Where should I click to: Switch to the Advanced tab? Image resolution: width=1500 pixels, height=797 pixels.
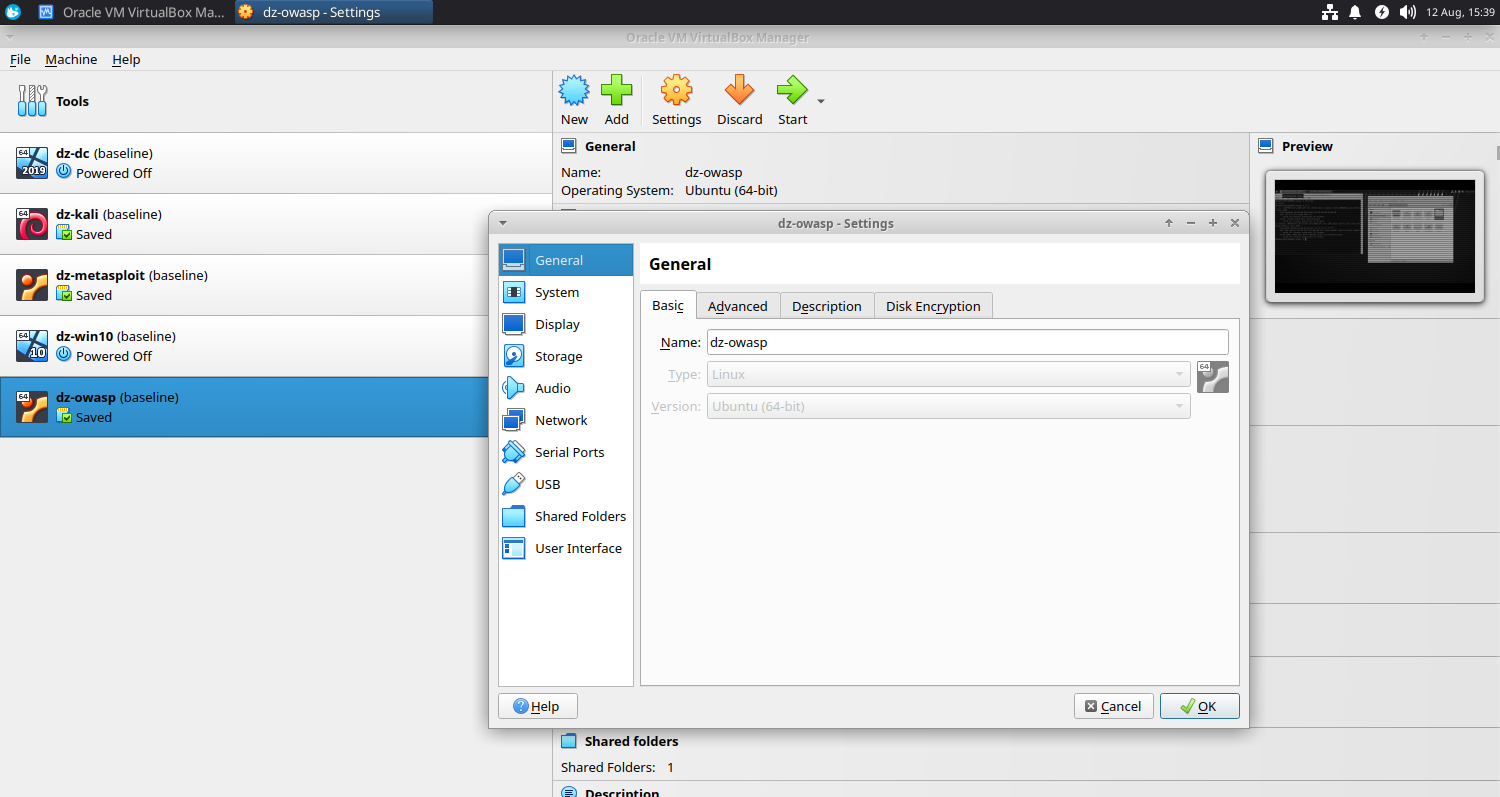pyautogui.click(x=738, y=306)
